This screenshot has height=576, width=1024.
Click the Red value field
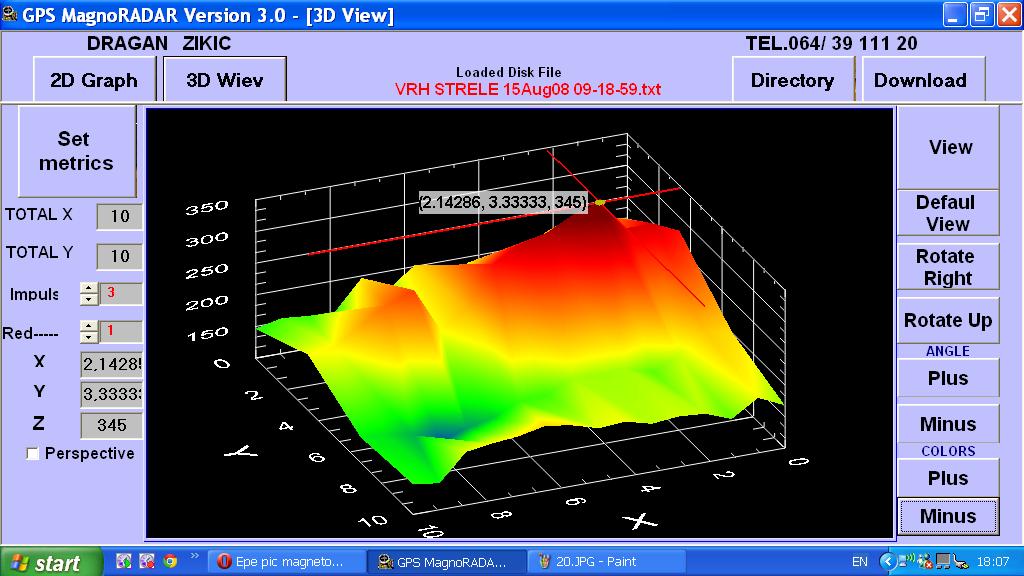coord(120,331)
